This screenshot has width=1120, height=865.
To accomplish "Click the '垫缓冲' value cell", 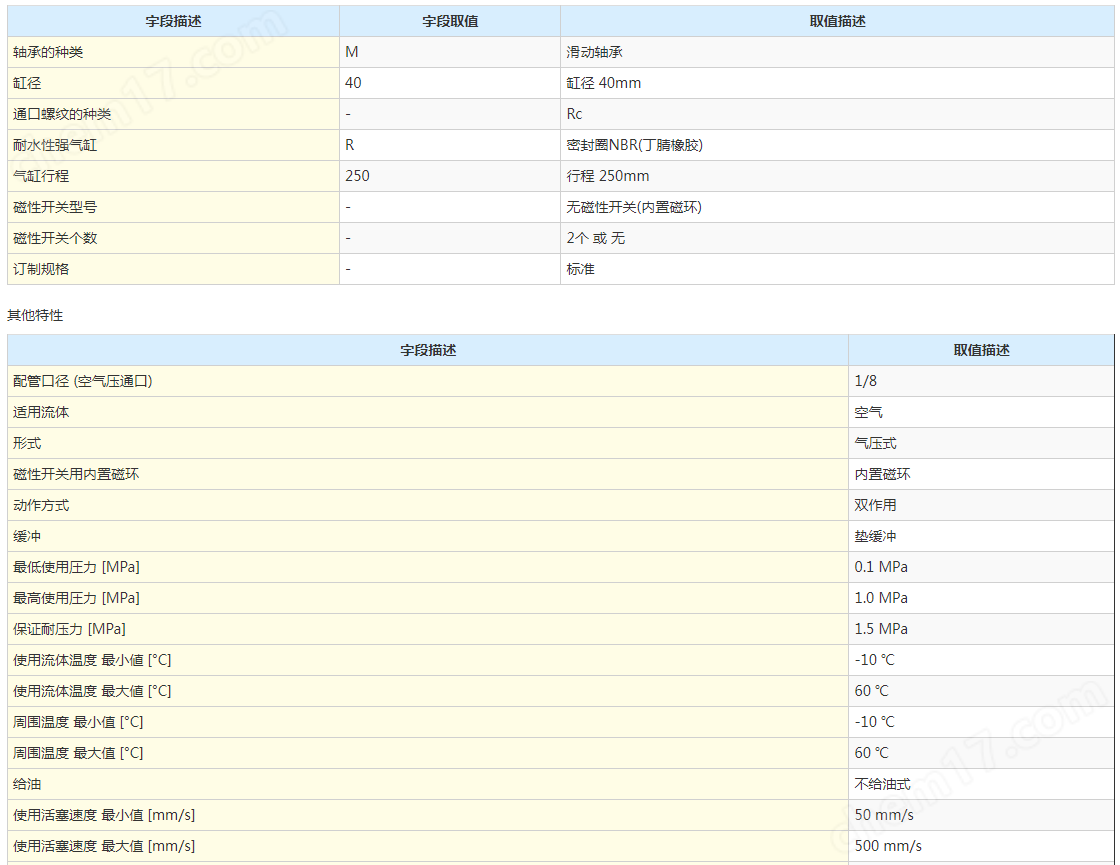I will point(981,536).
